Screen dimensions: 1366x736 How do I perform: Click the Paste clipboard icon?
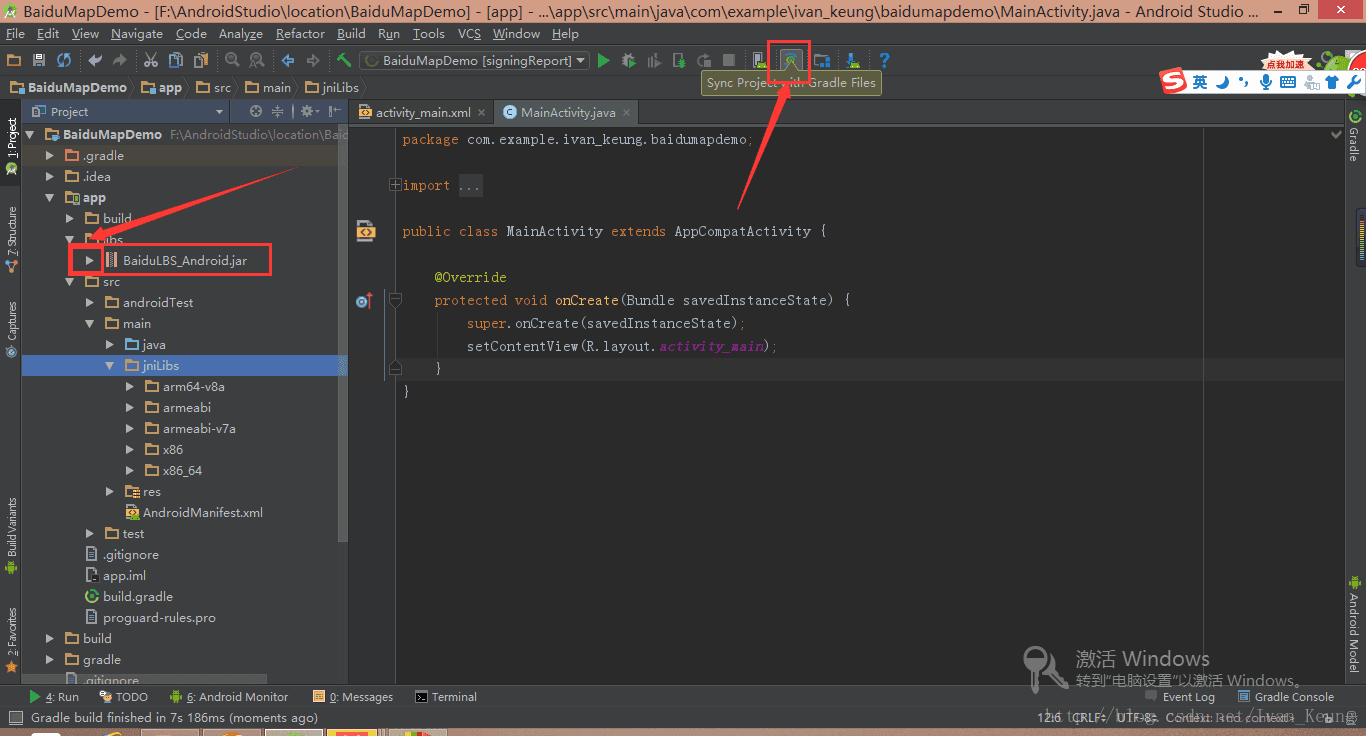click(x=201, y=60)
